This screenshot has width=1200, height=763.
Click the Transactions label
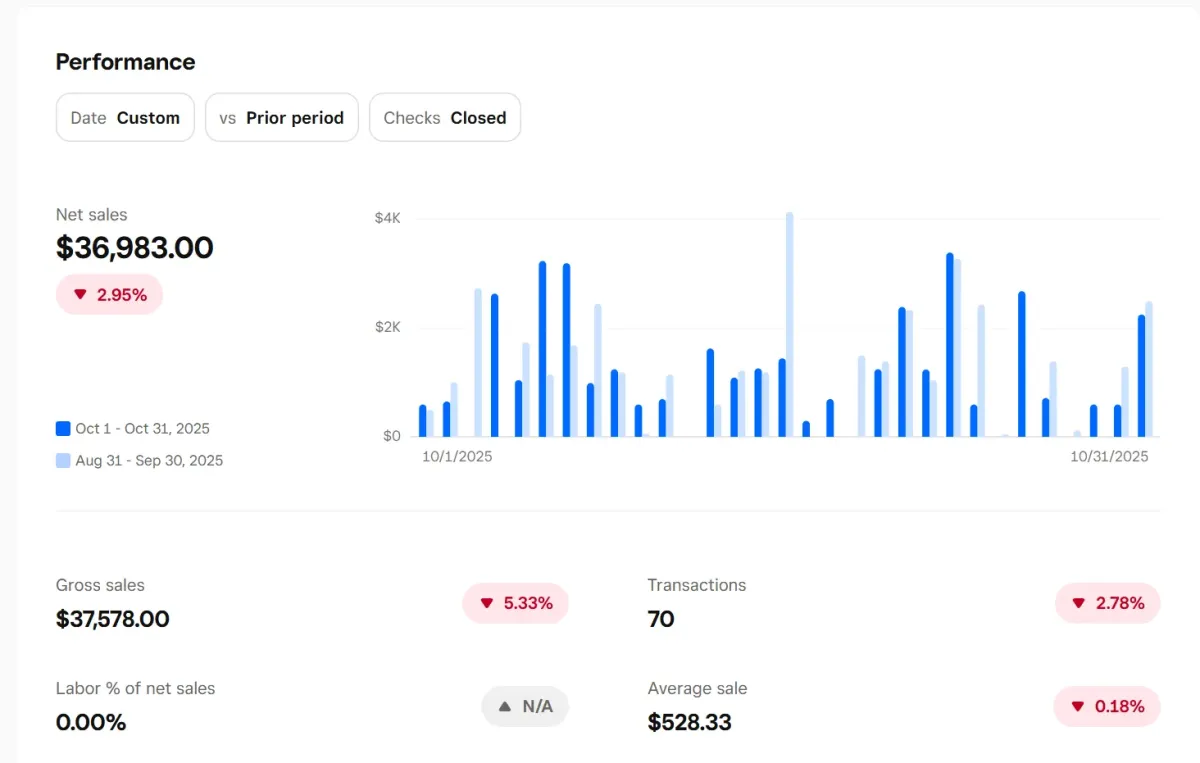697,585
